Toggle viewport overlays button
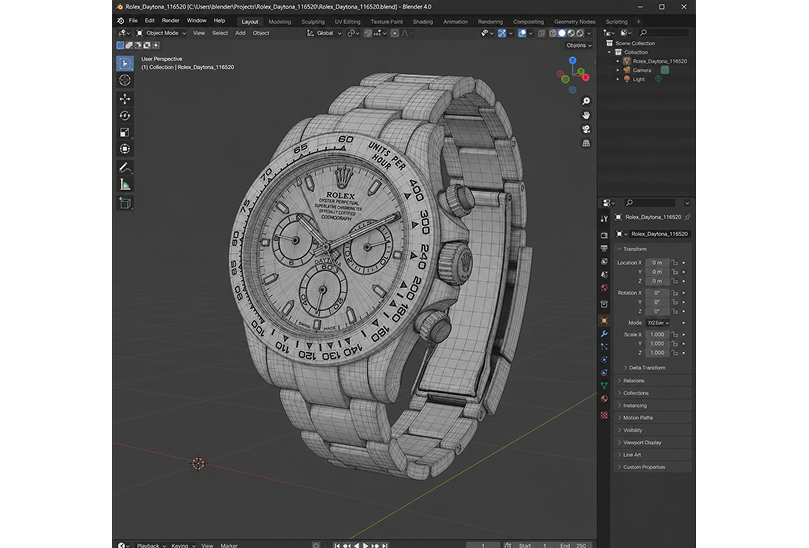 pyautogui.click(x=522, y=33)
